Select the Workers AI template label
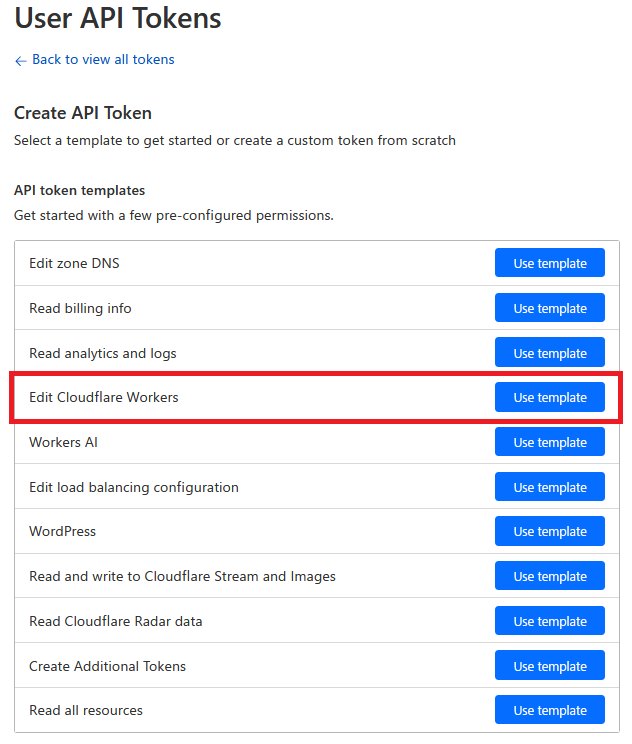This screenshot has height=744, width=632. (x=64, y=442)
